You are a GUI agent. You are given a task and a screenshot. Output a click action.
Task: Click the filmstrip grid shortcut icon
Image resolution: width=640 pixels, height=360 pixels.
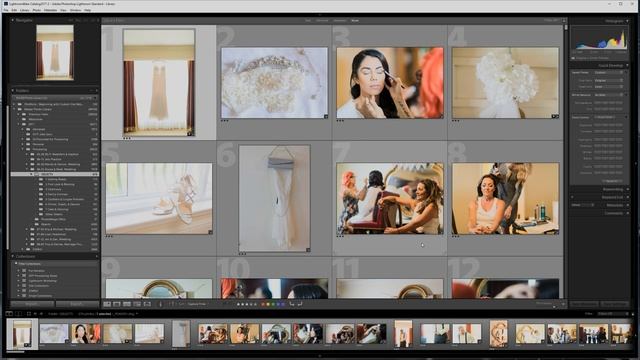29,314
